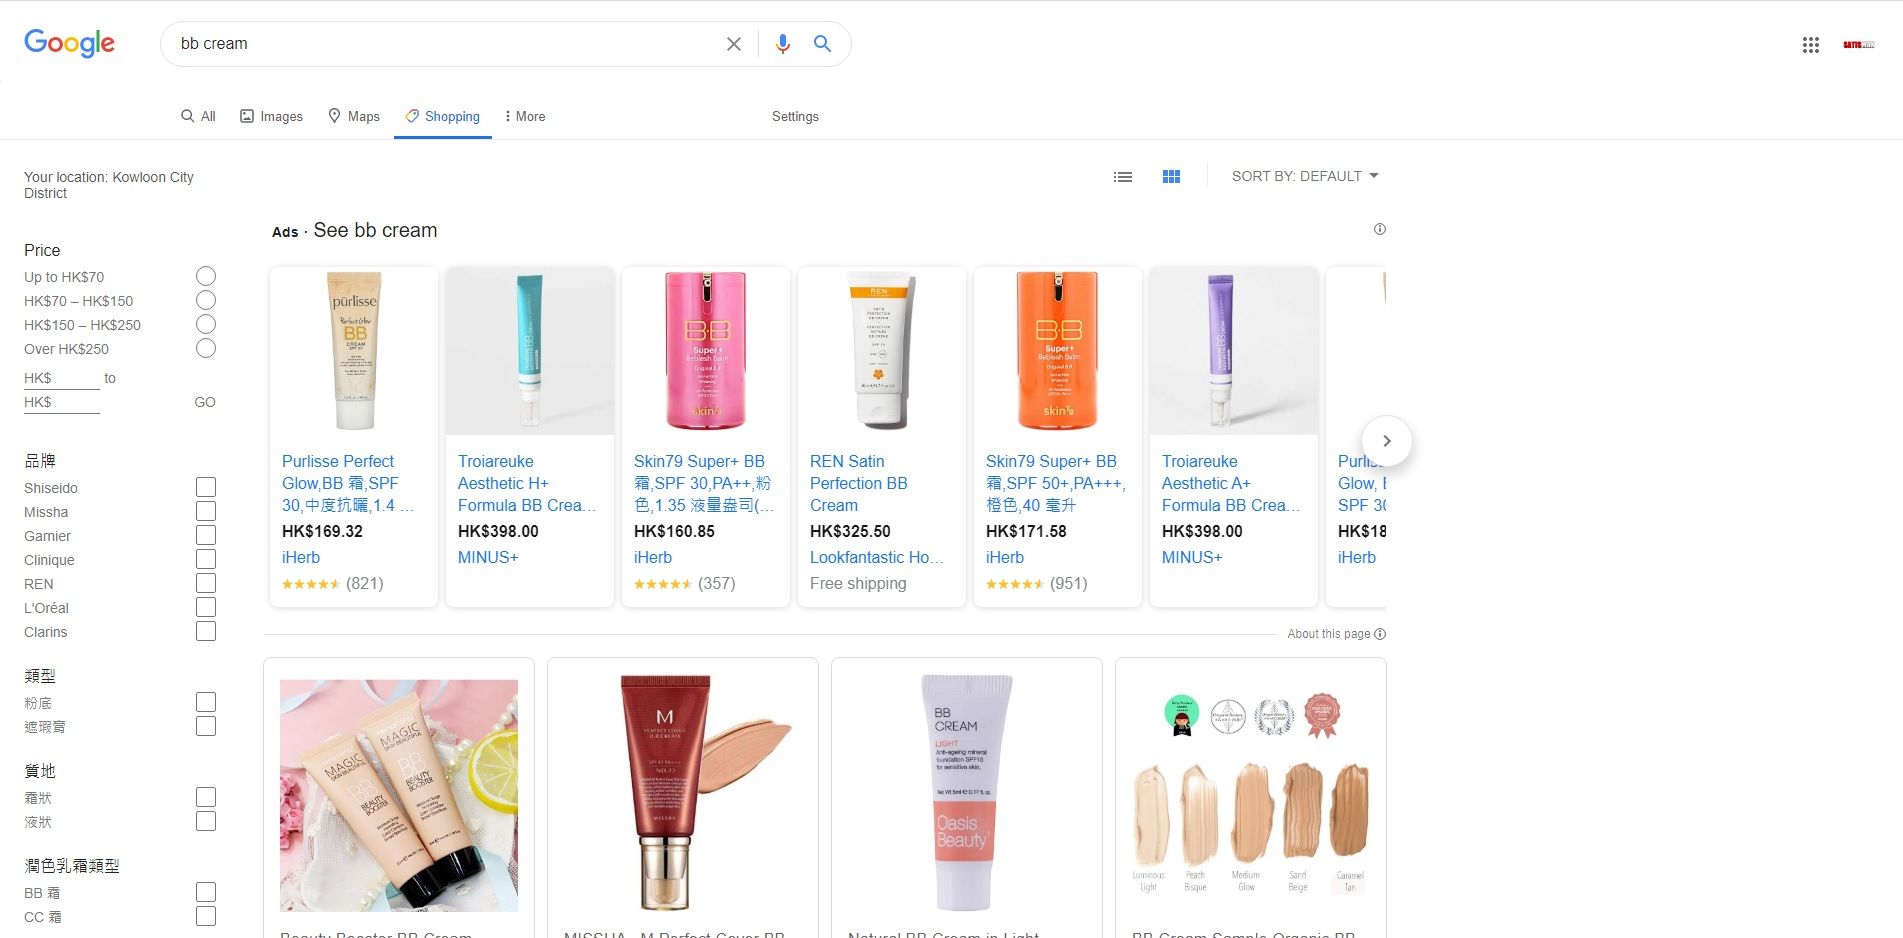Focus the maximum price HK$ field
1903x938 pixels.
coord(62,402)
